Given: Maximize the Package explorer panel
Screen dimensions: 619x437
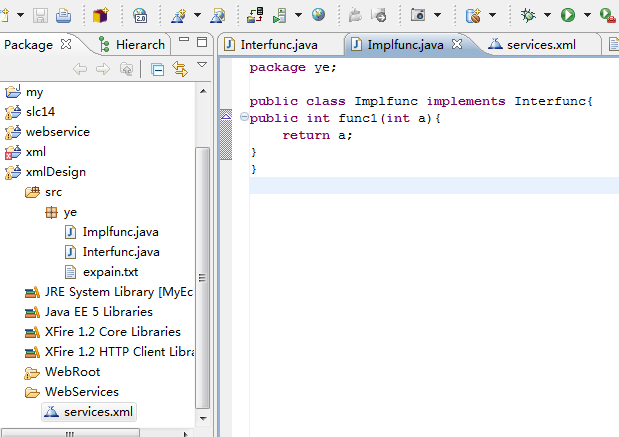Looking at the screenshot, I should 202,42.
